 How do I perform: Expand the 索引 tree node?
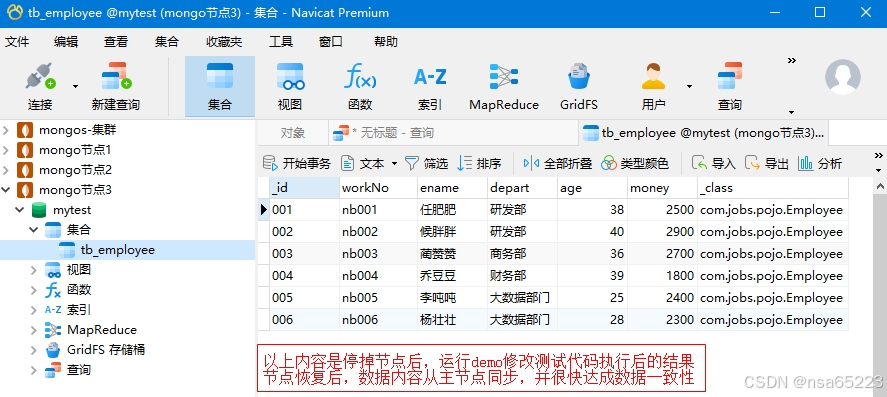click(x=34, y=310)
